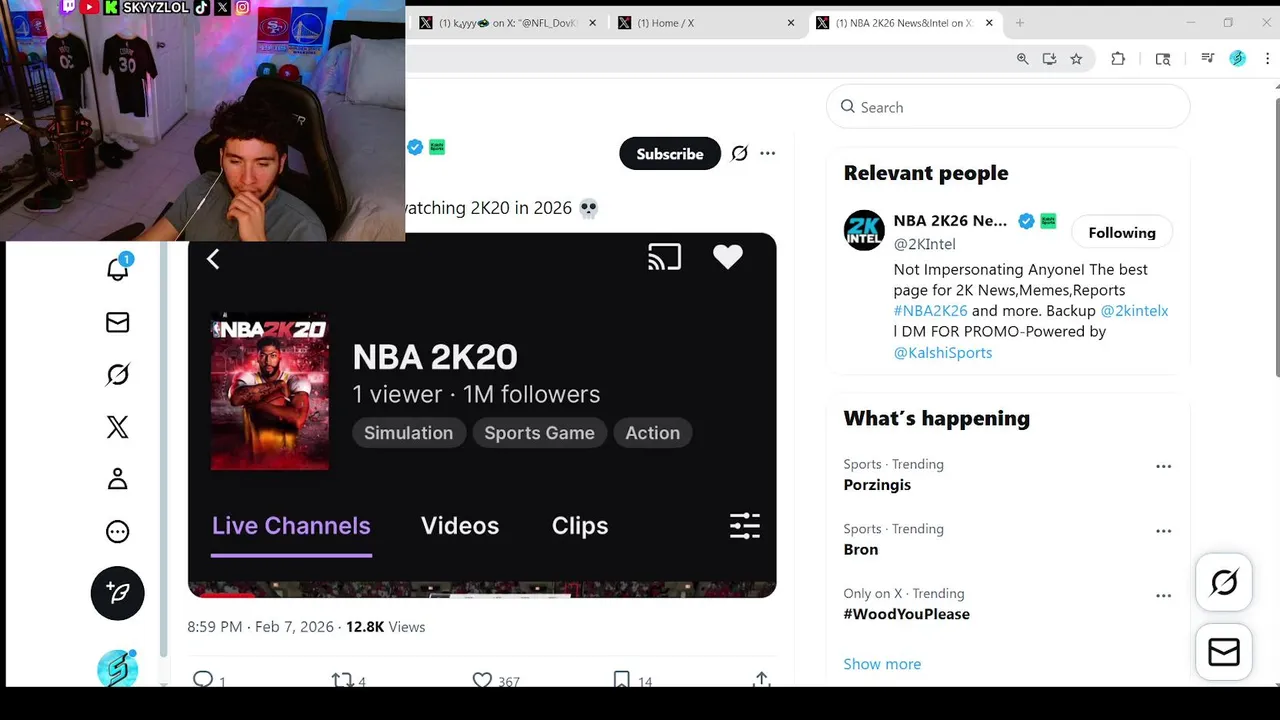Open Messages envelope in X sidebar
The image size is (1280, 720).
[x=118, y=322]
